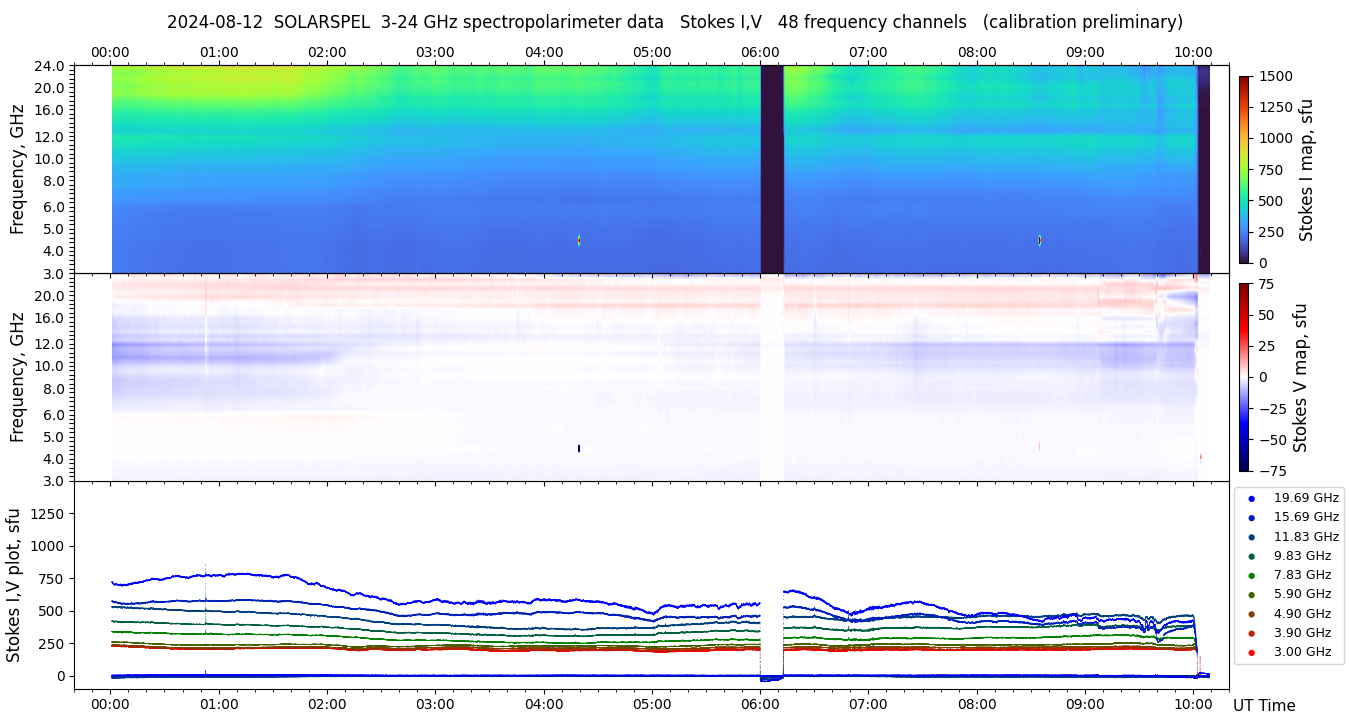This screenshot has height=725, width=1350.
Task: Click the small spike near 04:20 in Stokes I map
Action: (579, 240)
